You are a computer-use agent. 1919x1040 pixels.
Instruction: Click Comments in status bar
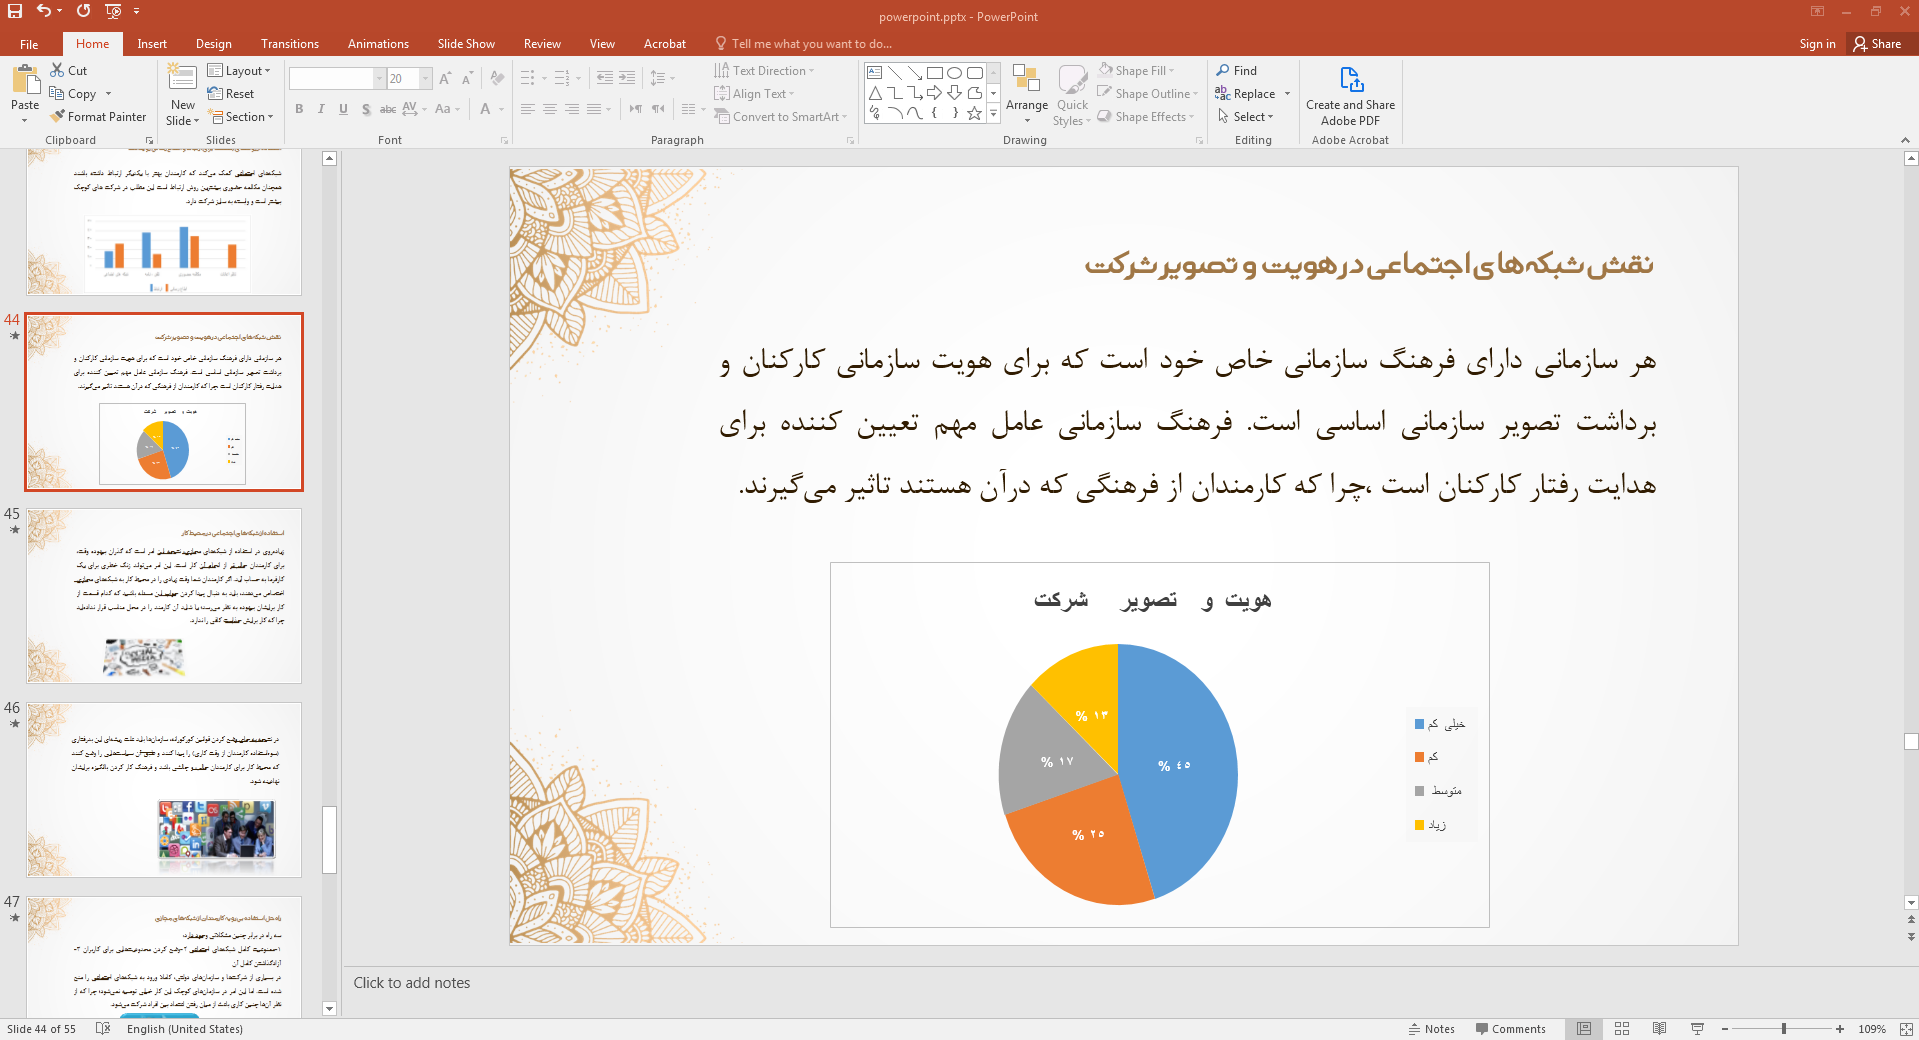1510,1029
